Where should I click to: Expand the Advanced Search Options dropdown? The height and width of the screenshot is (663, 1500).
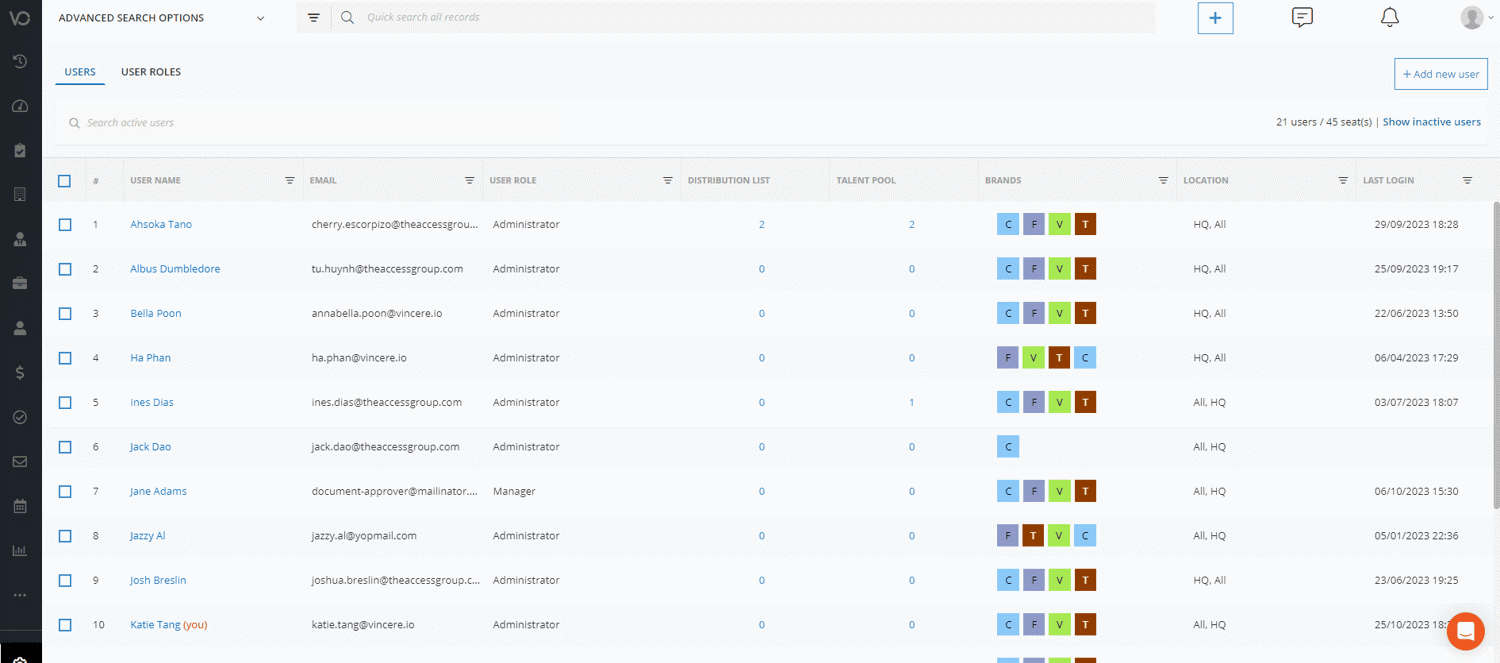point(162,18)
